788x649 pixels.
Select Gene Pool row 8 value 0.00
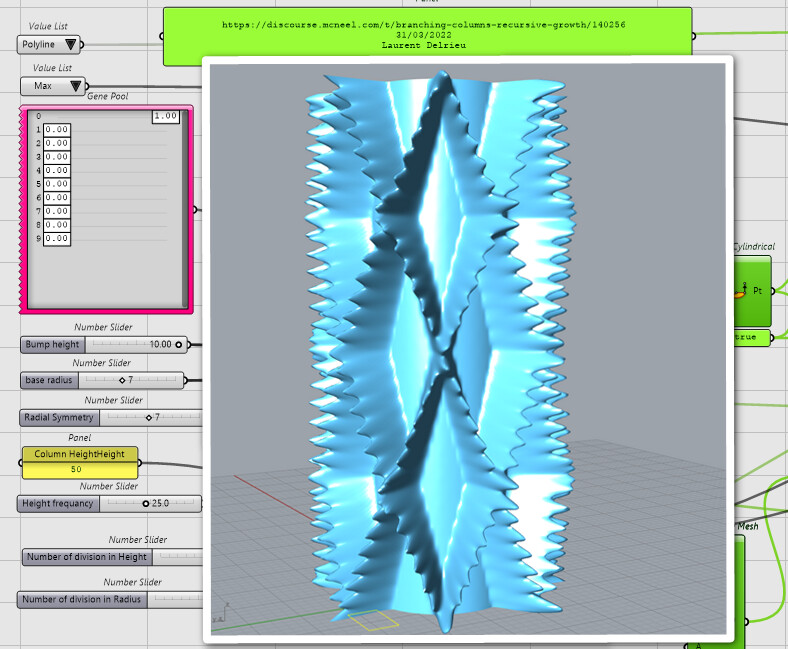(57, 225)
